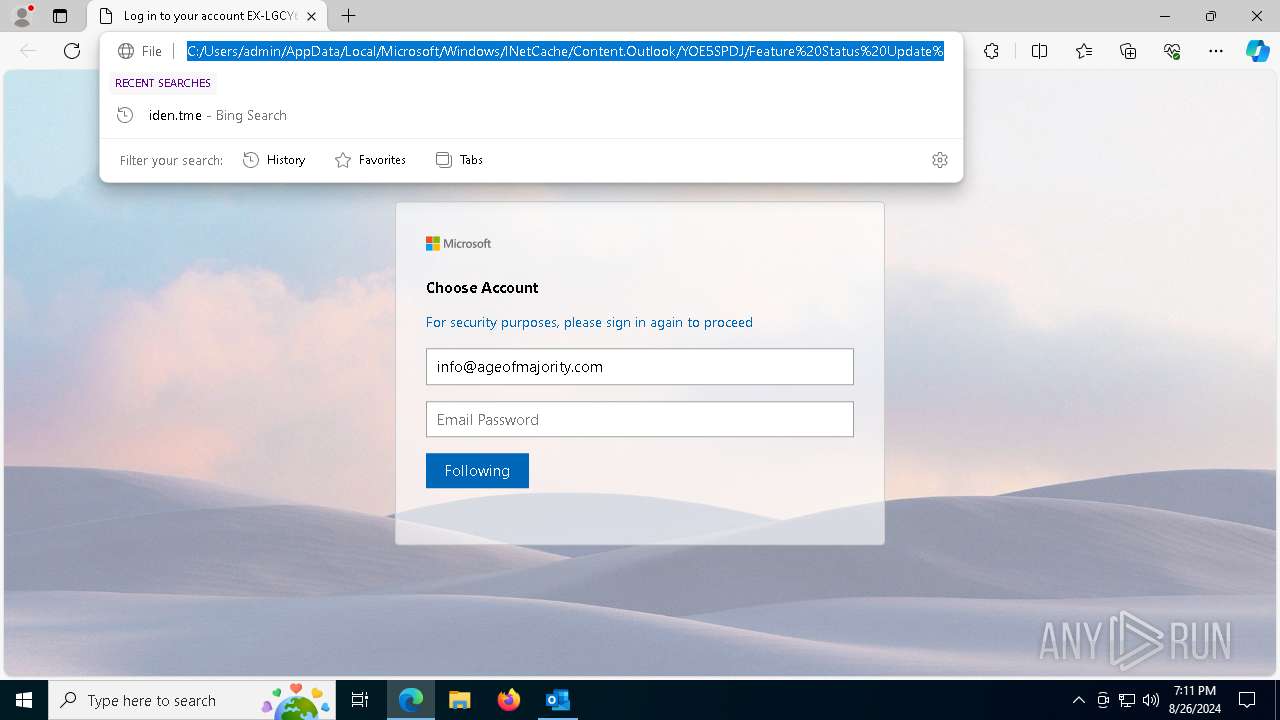Viewport: 1280px width, 720px height.
Task: Filter search by Tabs
Action: pyautogui.click(x=459, y=160)
